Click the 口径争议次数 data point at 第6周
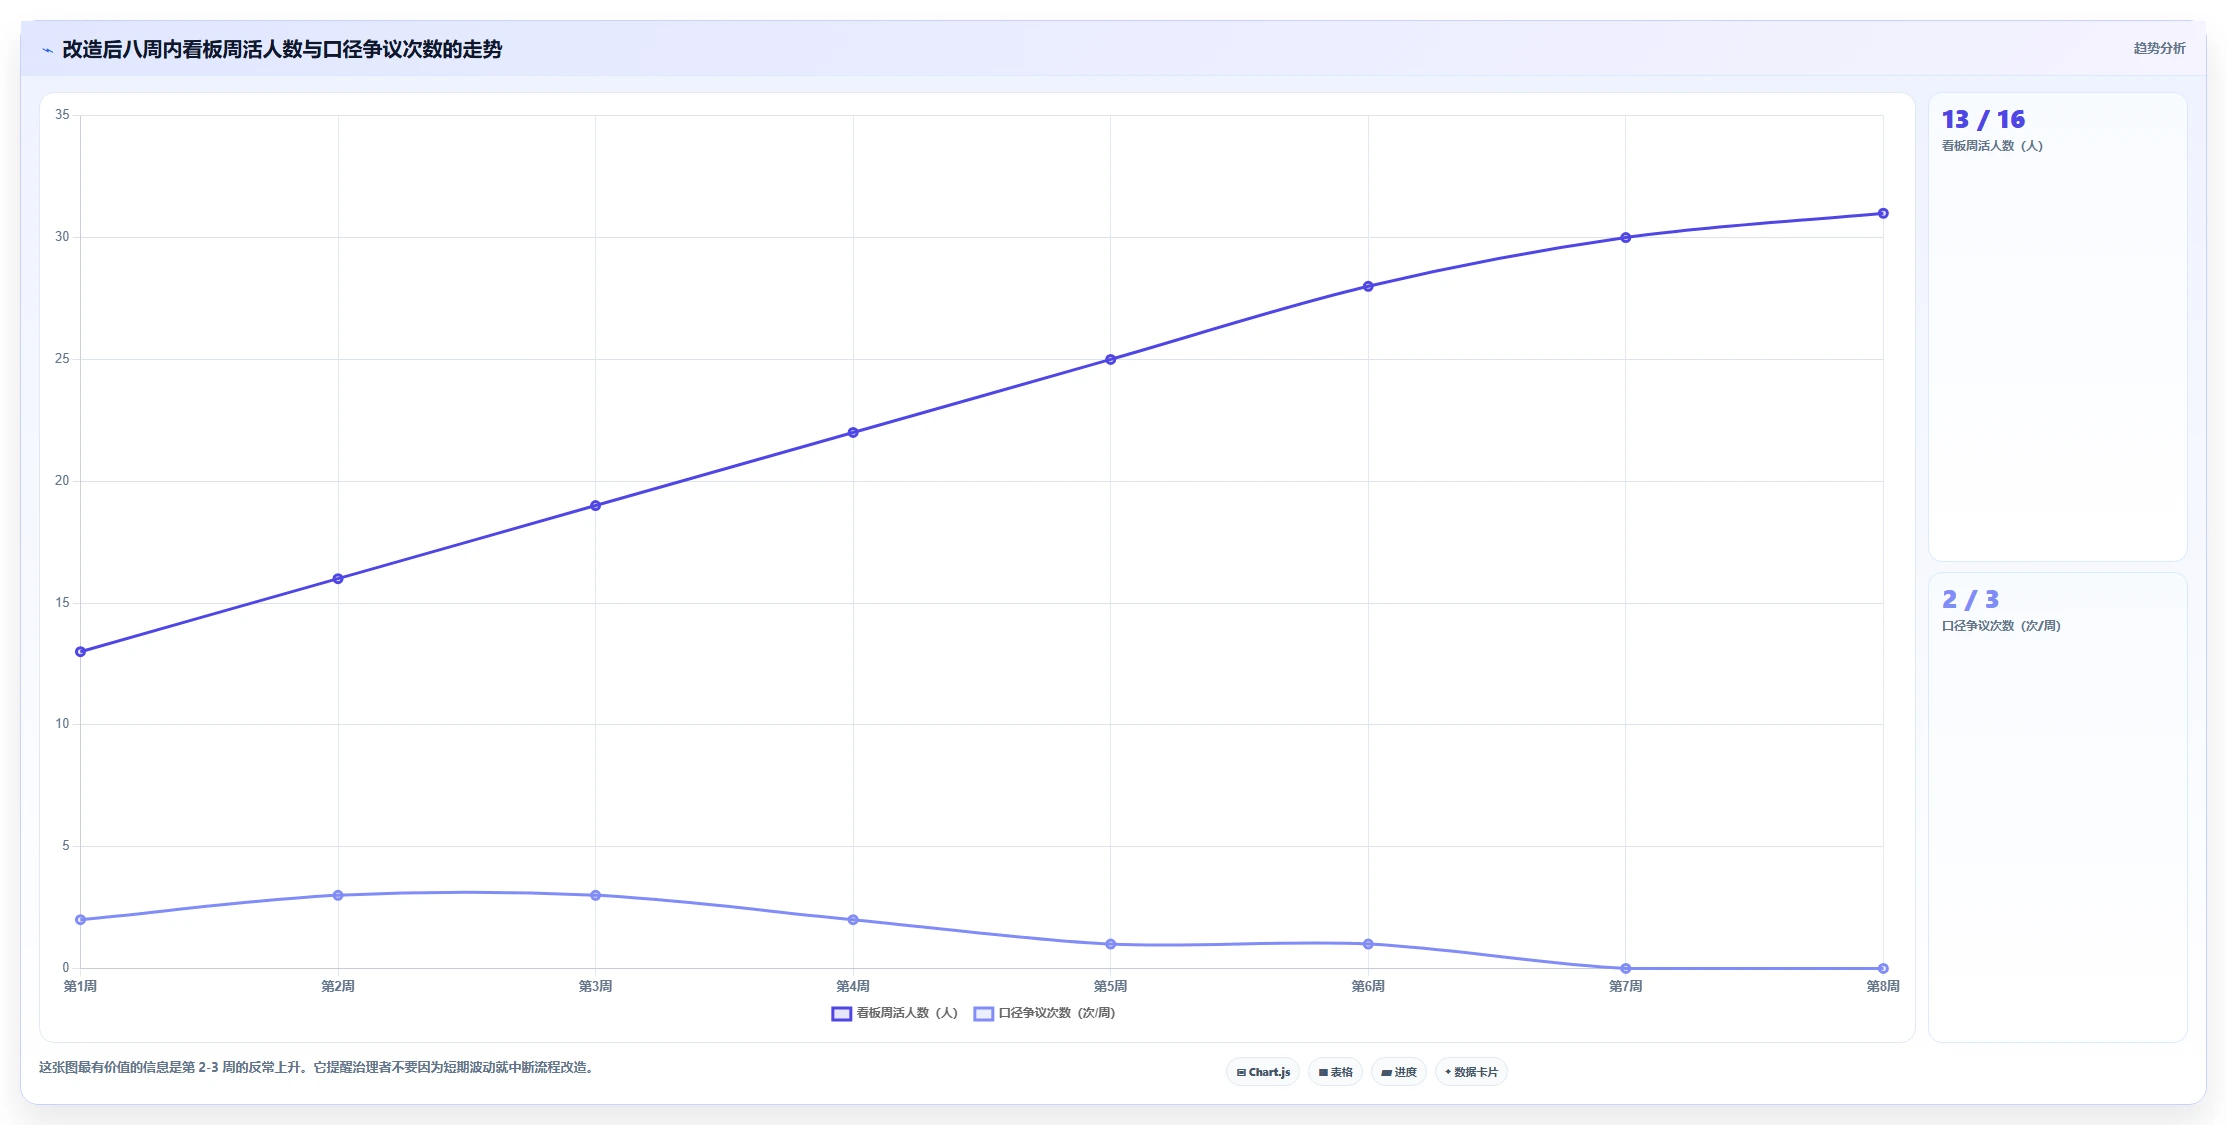 pyautogui.click(x=1368, y=945)
